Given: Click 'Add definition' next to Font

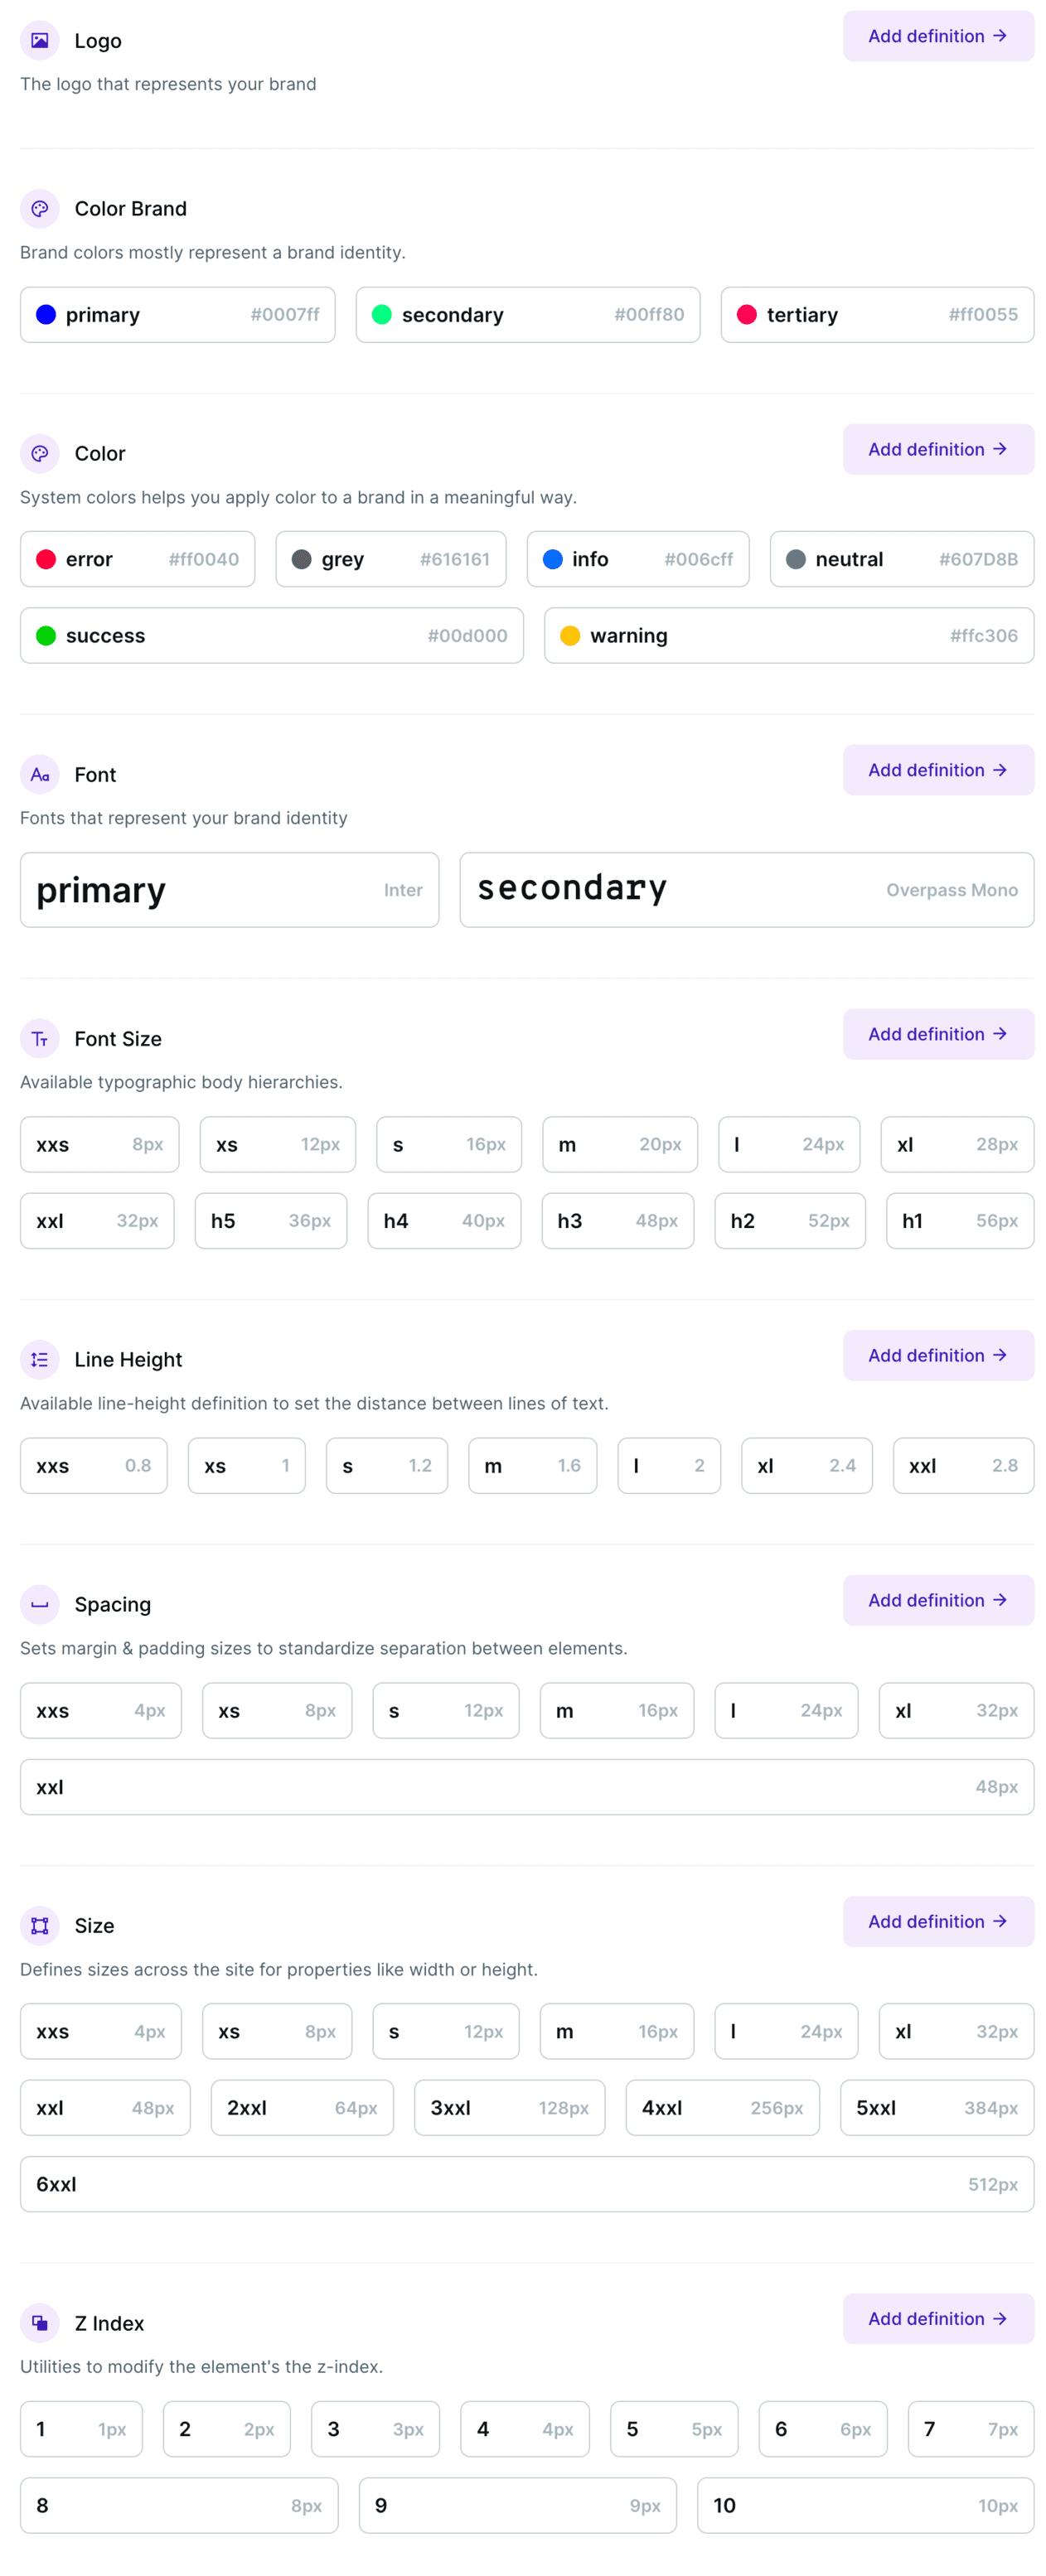Looking at the screenshot, I should coord(937,770).
